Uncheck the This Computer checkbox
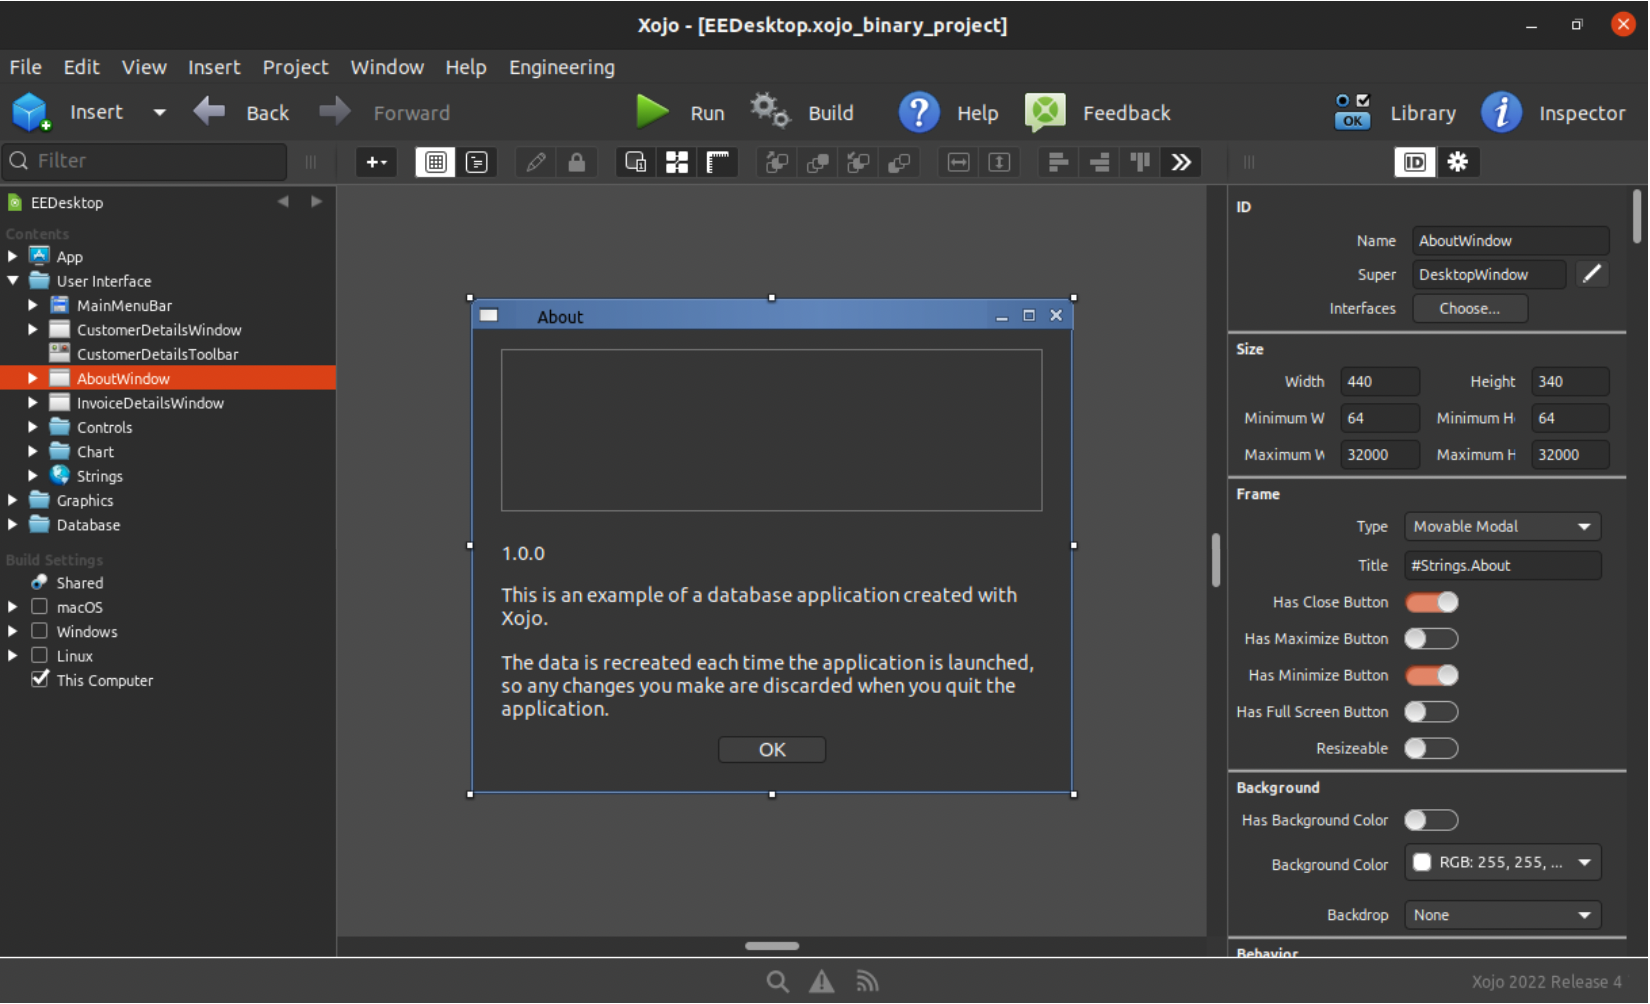The image size is (1650, 1004). [x=40, y=680]
